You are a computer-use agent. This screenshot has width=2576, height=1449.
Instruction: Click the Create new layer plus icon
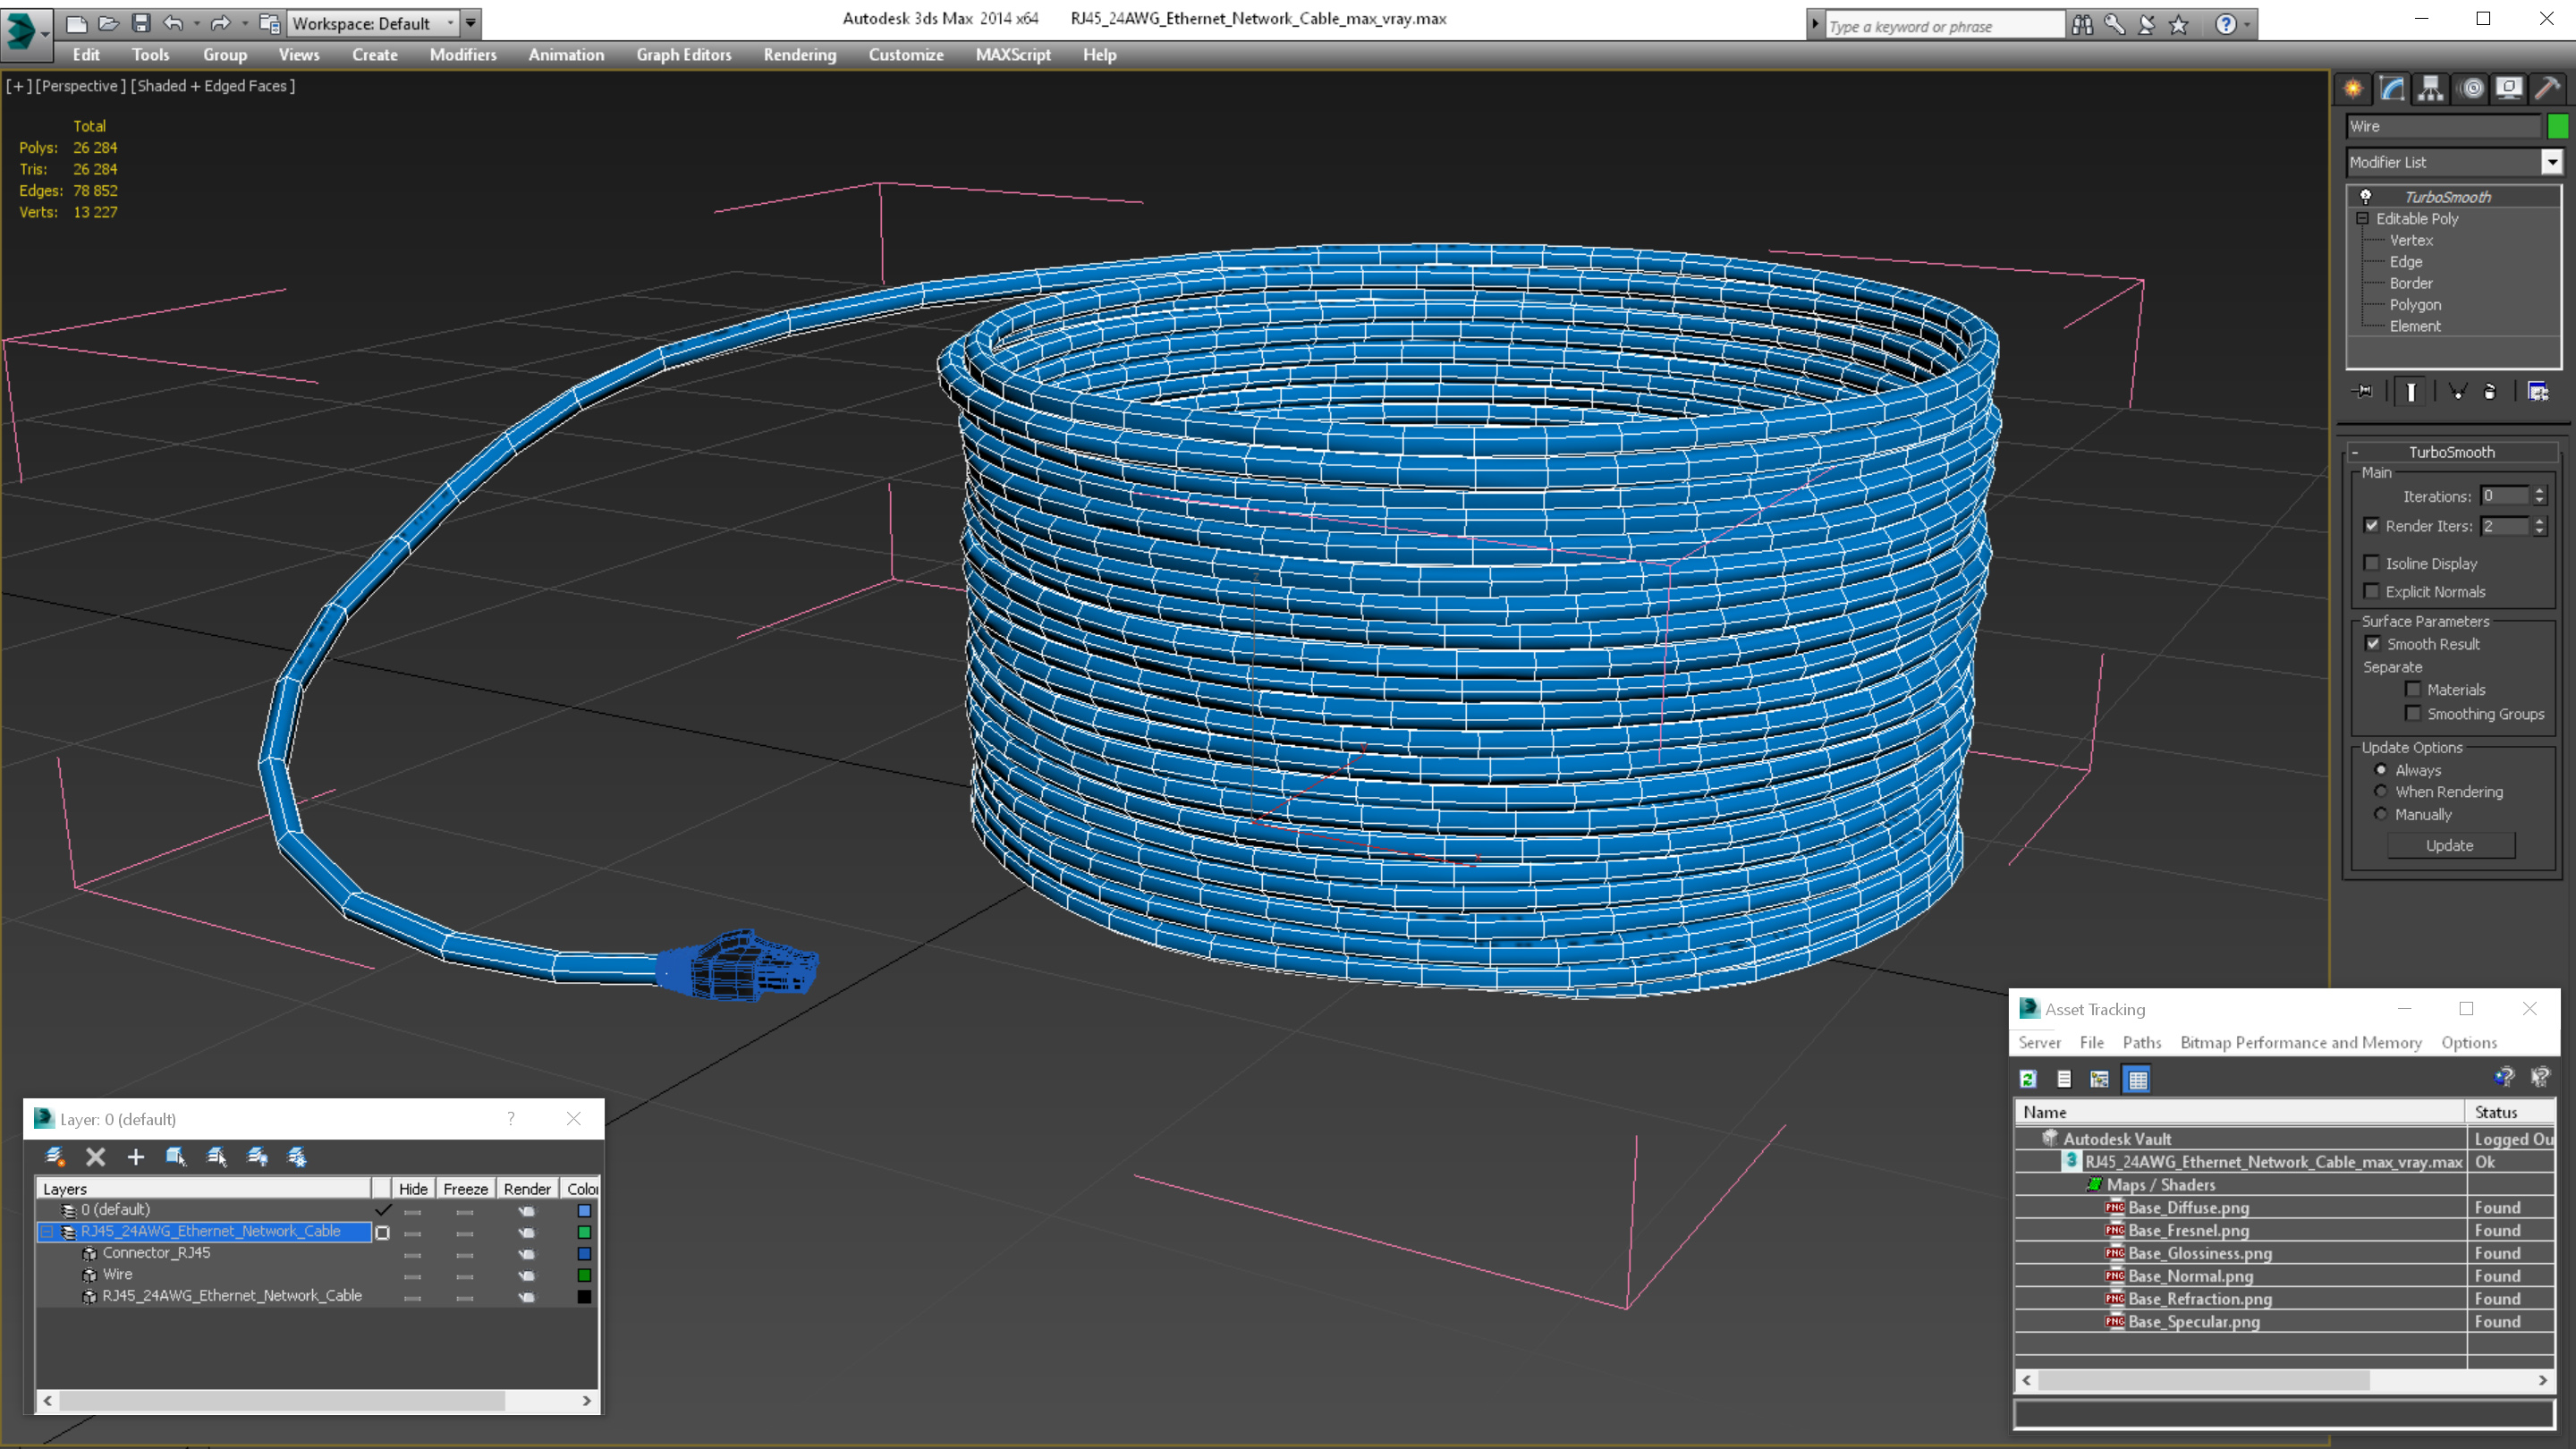point(136,1157)
